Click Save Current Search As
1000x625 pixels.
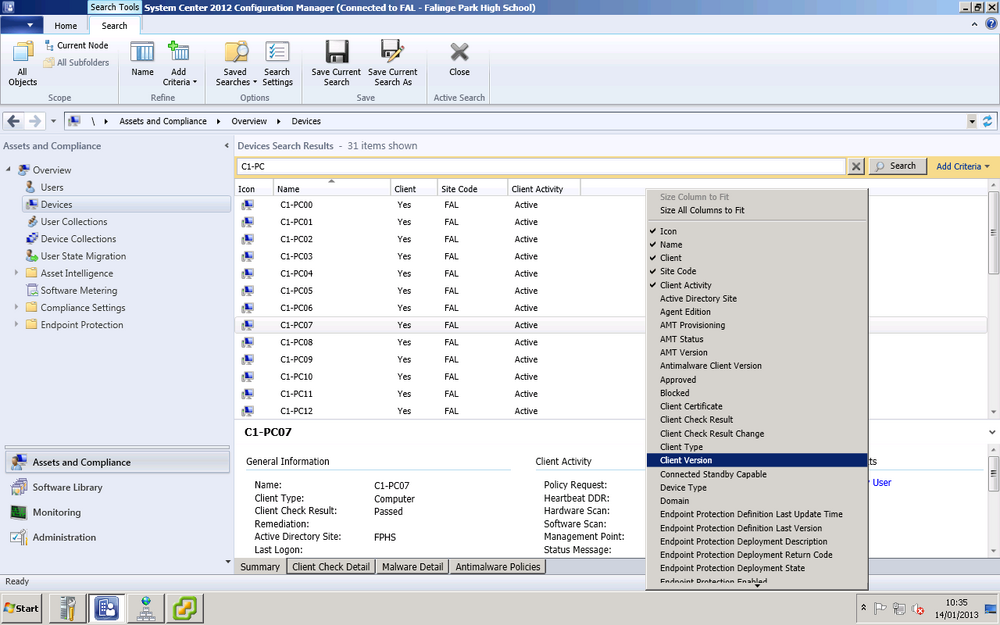393,62
